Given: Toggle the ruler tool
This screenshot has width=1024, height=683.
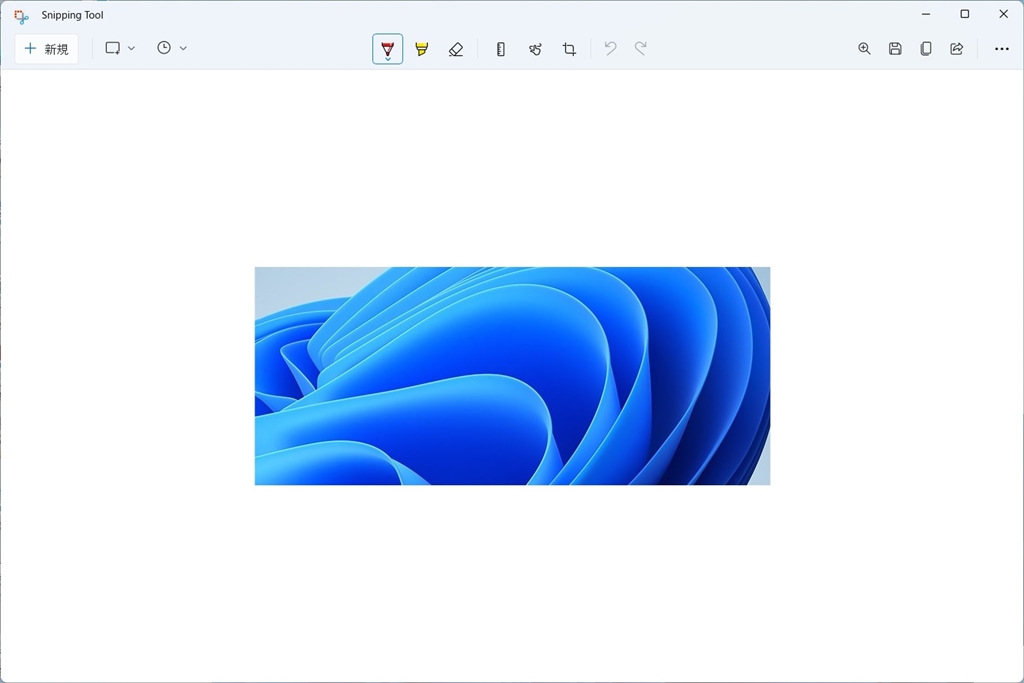Looking at the screenshot, I should tap(501, 49).
